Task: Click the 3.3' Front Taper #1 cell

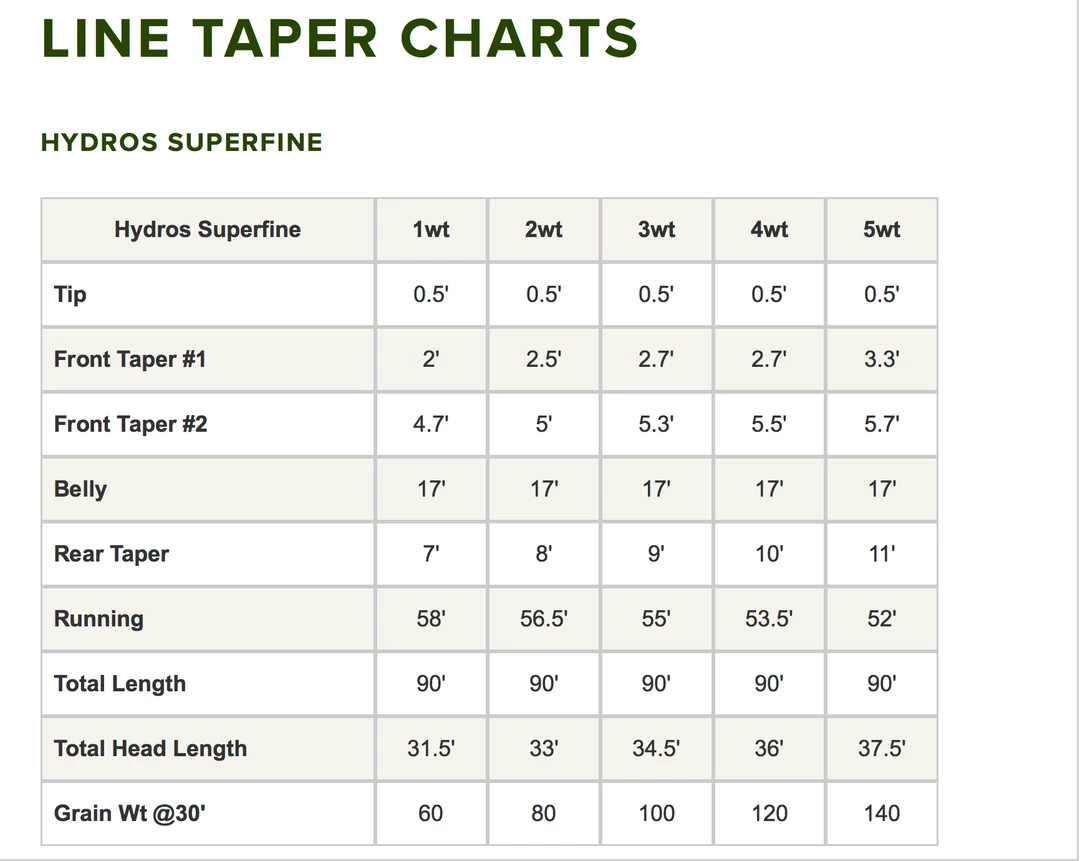Action: [881, 359]
